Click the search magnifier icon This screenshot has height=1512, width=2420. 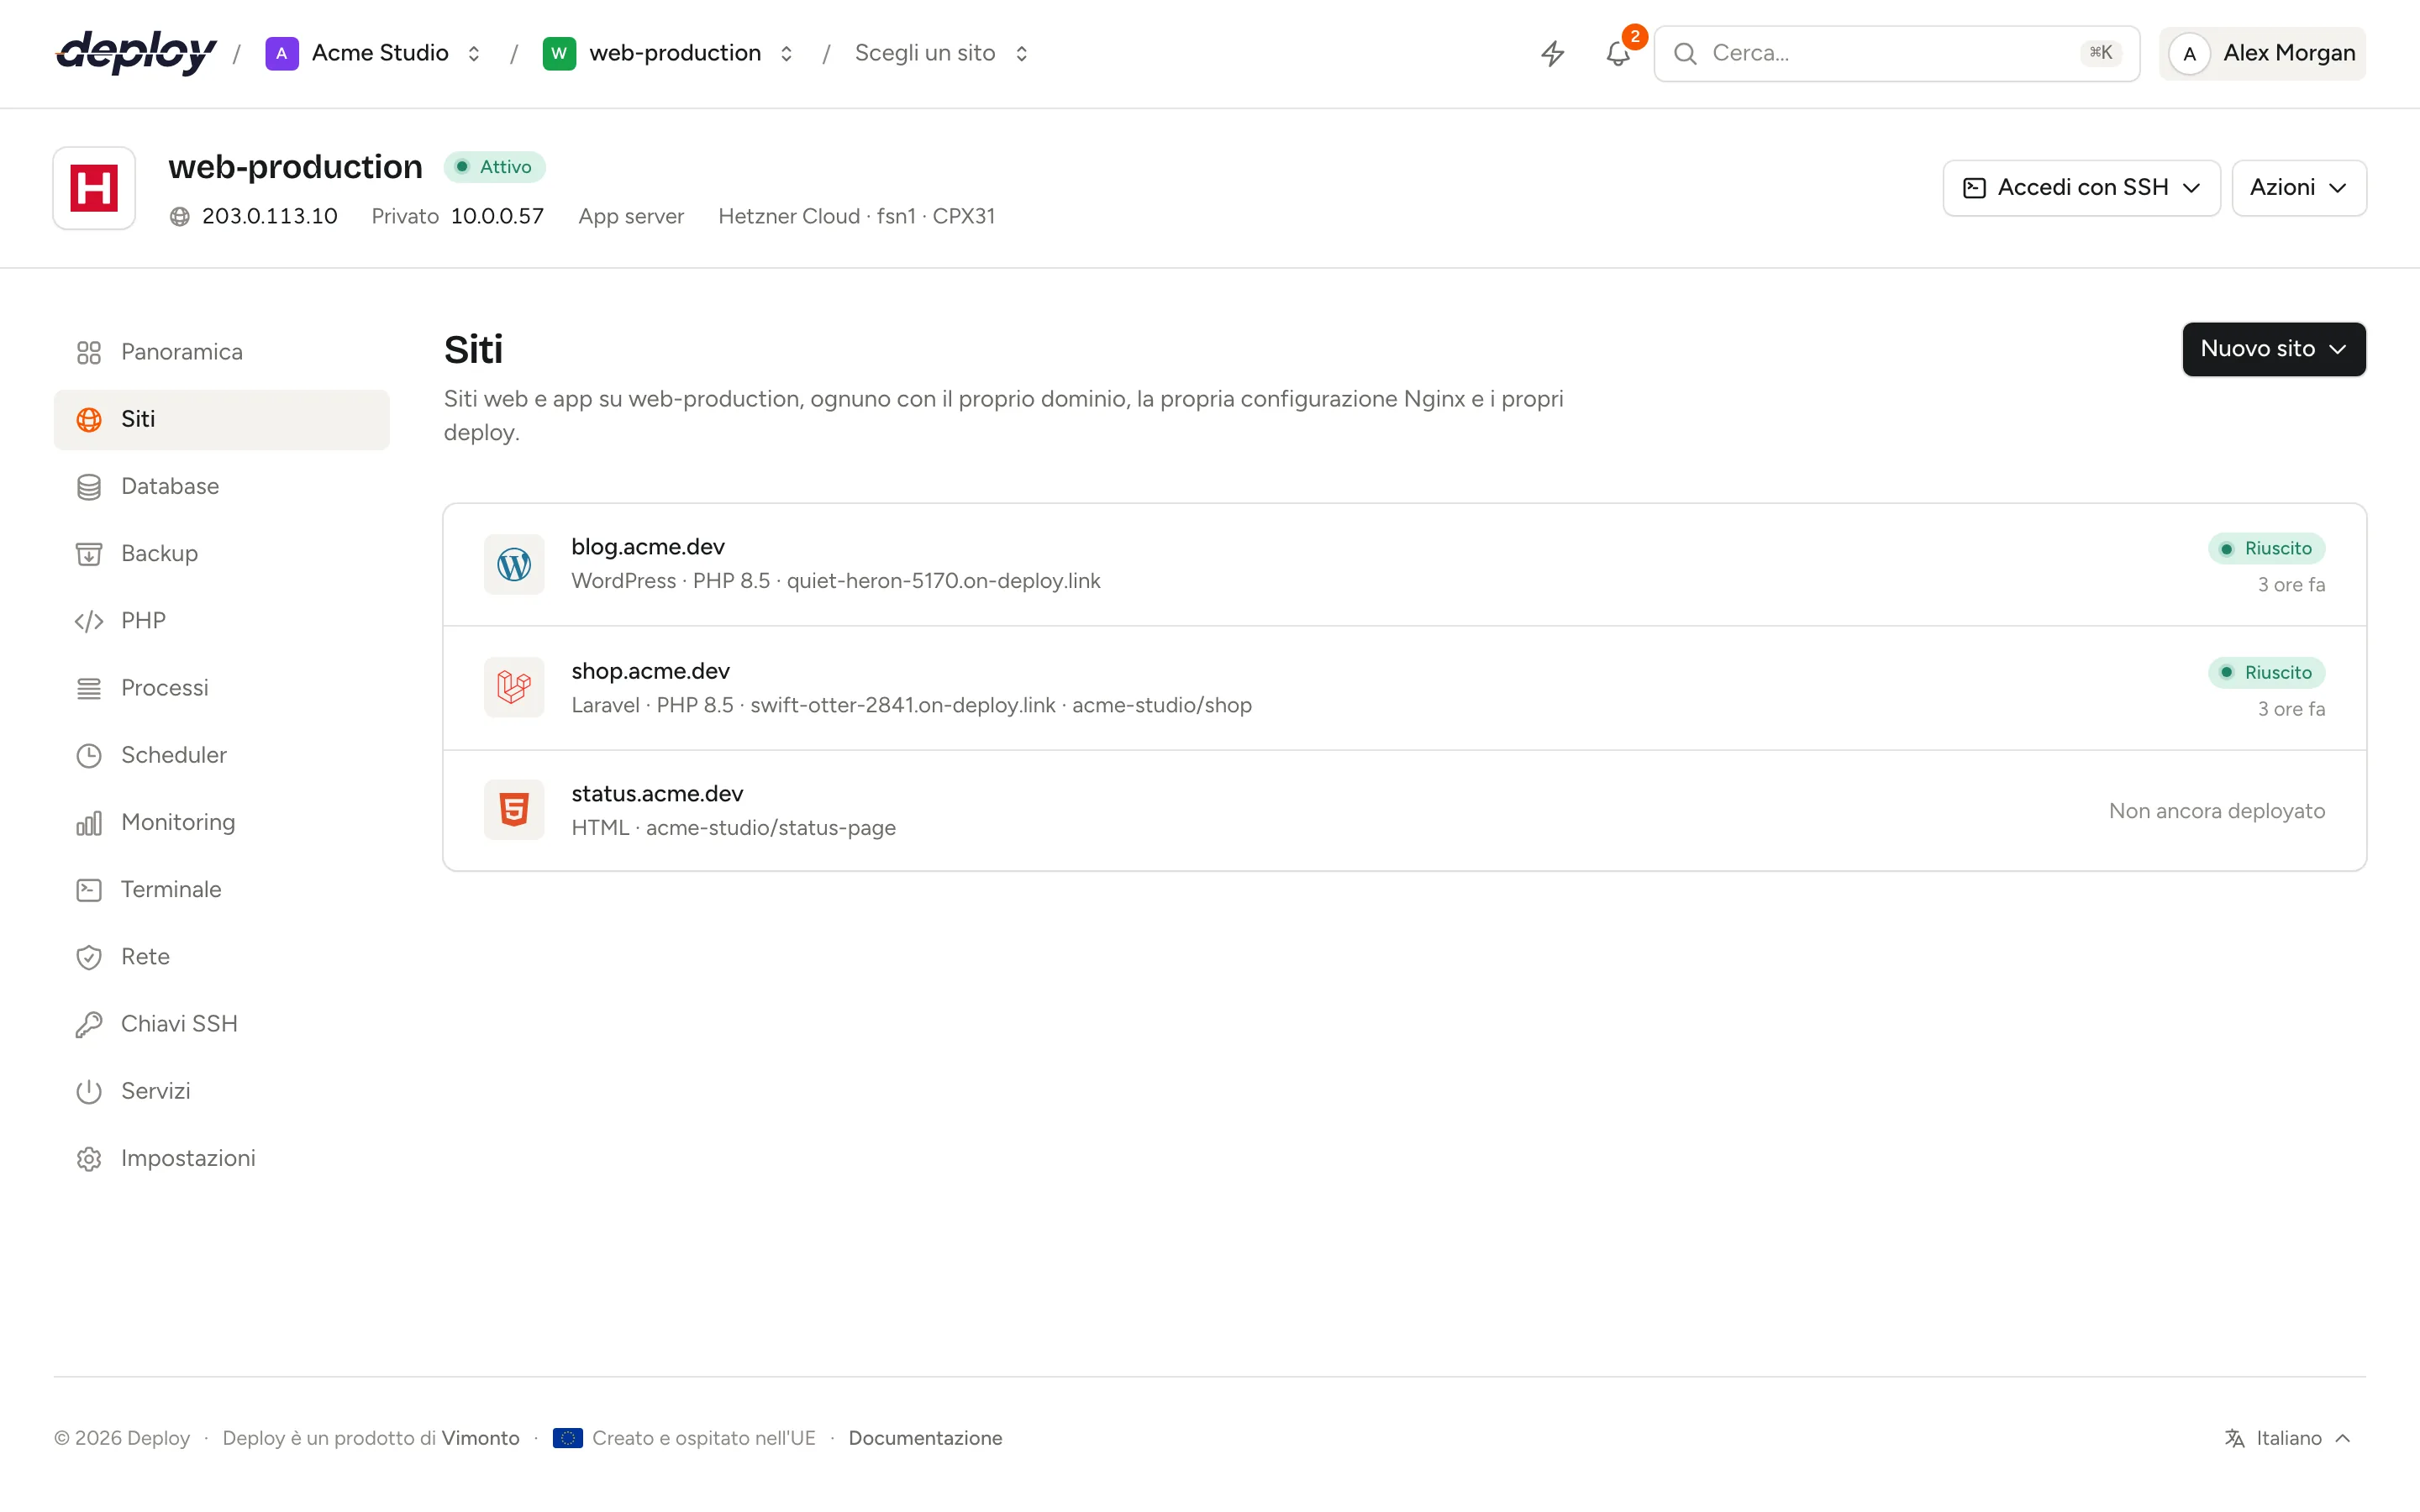point(1685,53)
